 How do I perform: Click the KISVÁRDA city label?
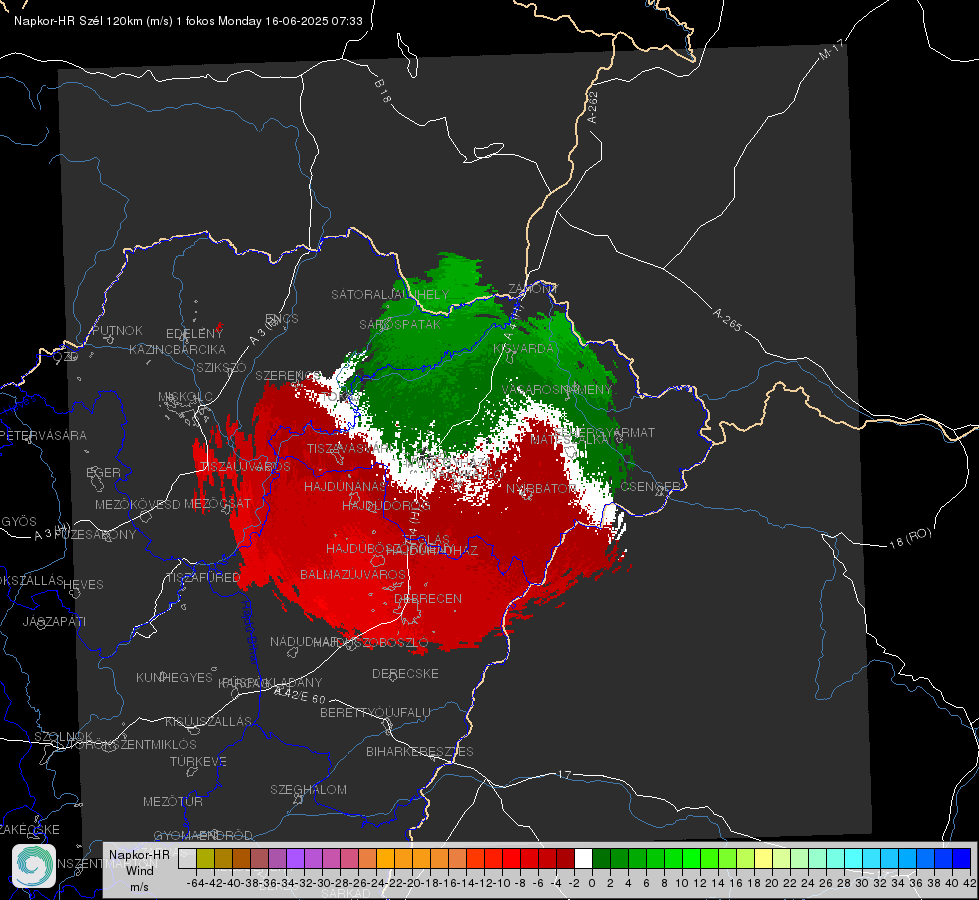coord(523,349)
